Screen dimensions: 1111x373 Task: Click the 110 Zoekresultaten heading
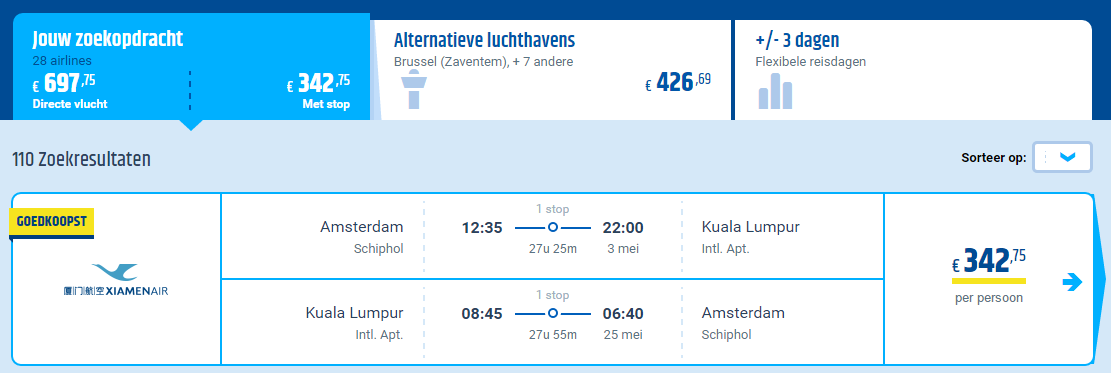[x=81, y=159]
